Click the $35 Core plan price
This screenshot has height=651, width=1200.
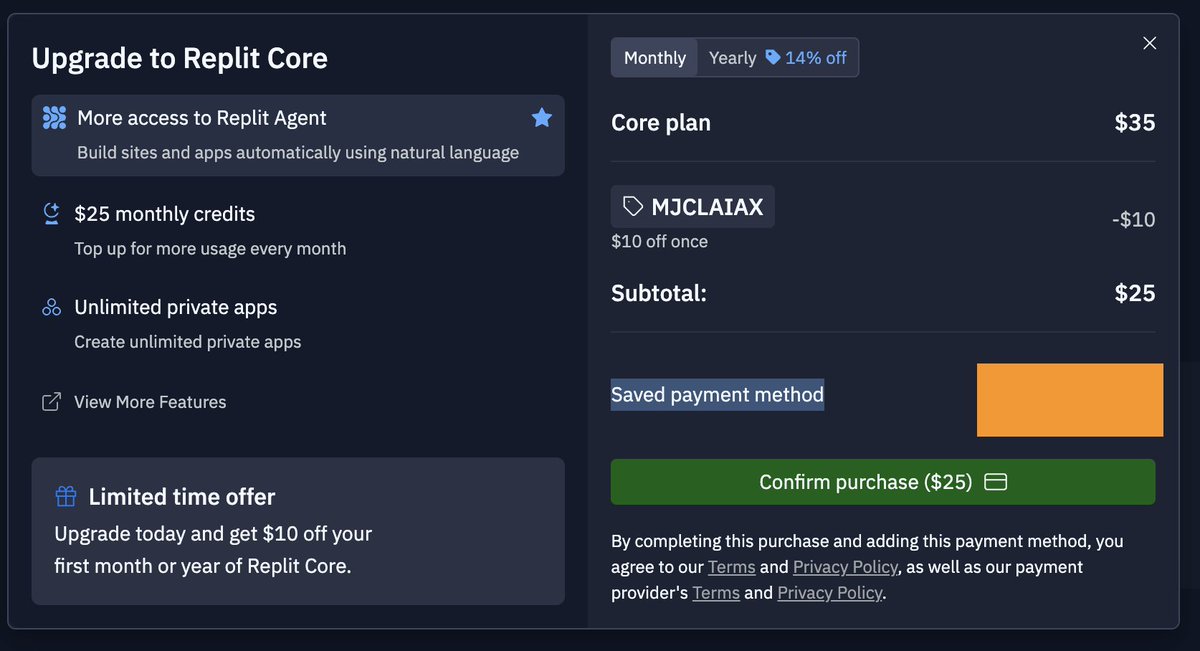click(x=1135, y=123)
